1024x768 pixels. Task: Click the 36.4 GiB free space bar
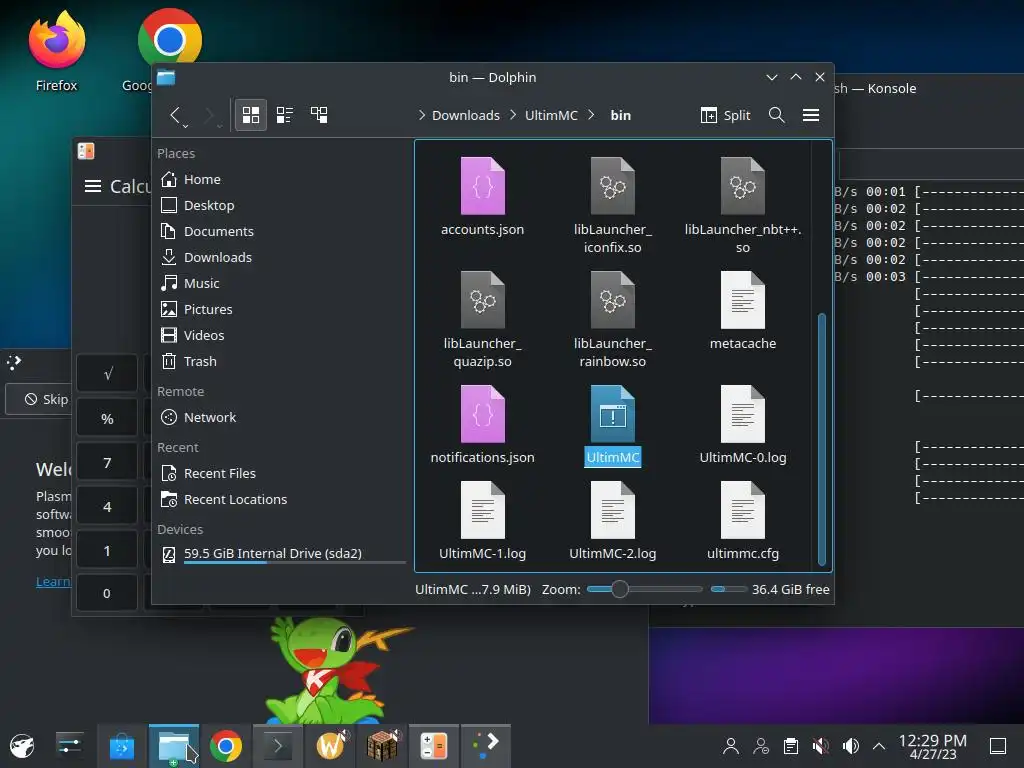click(x=729, y=589)
